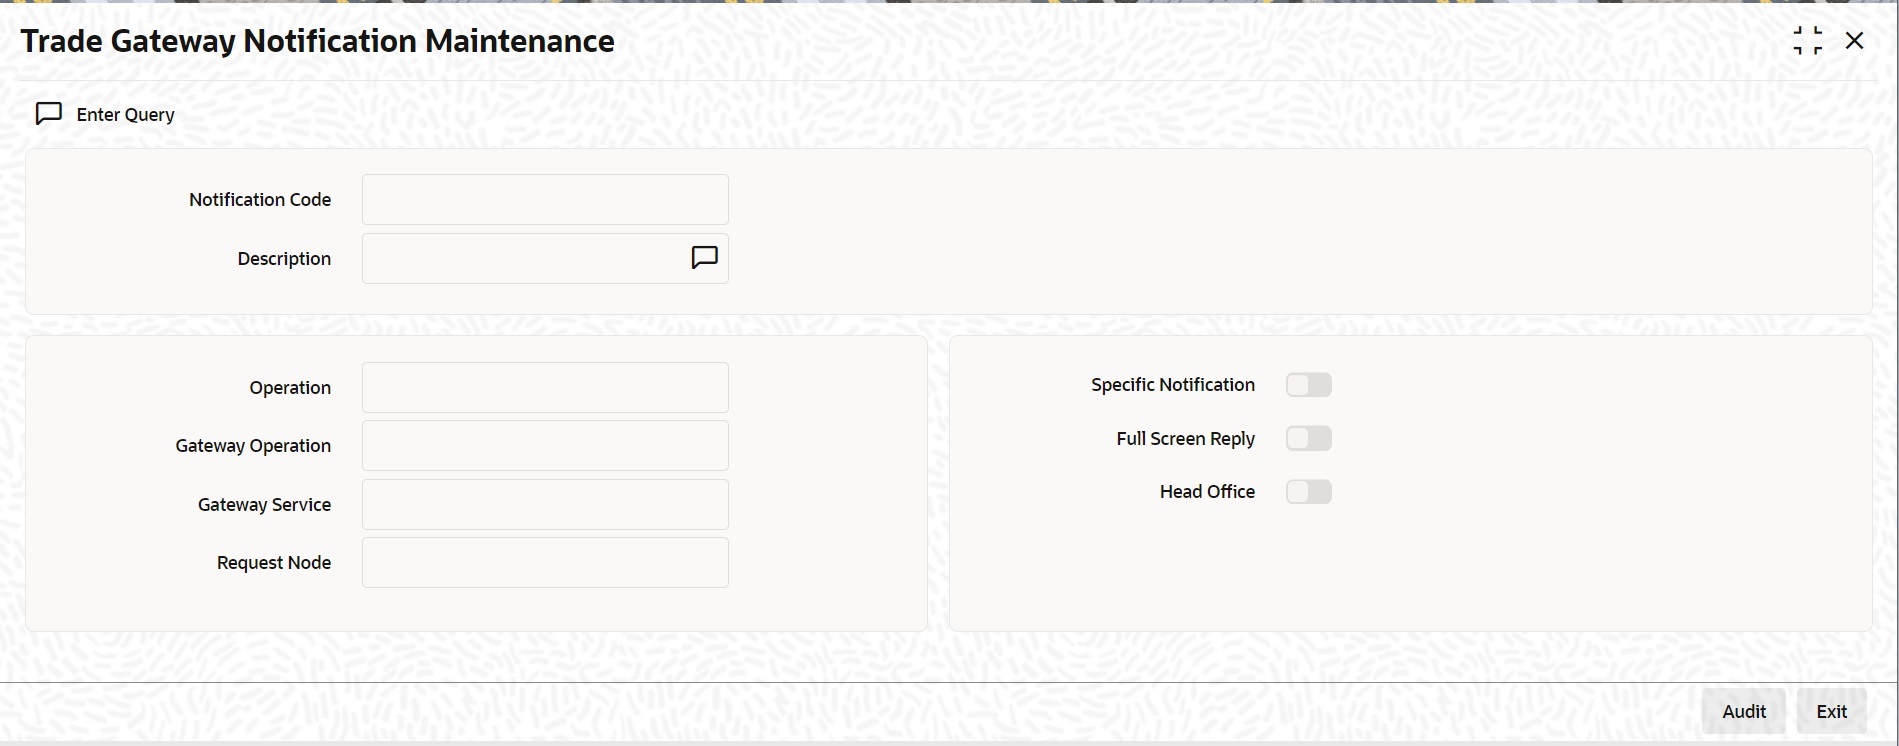This screenshot has width=1899, height=746.
Task: Focus the Gateway Service input field
Action: click(545, 504)
